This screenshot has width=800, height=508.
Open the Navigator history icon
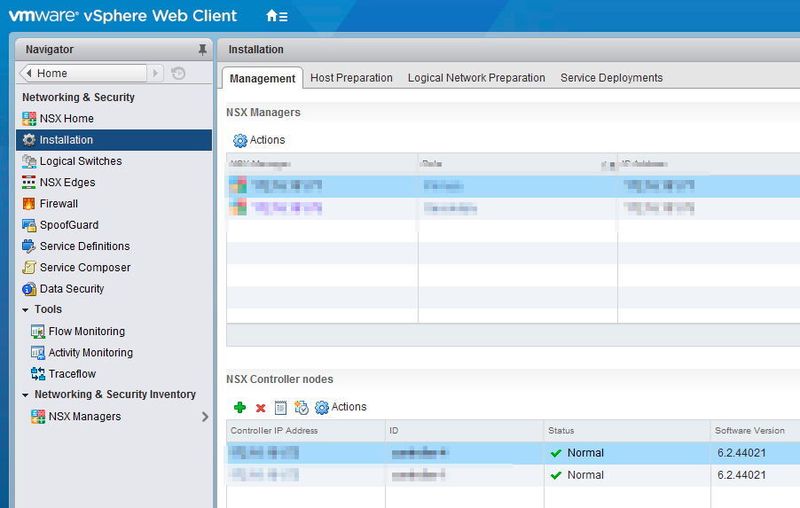pyautogui.click(x=178, y=73)
